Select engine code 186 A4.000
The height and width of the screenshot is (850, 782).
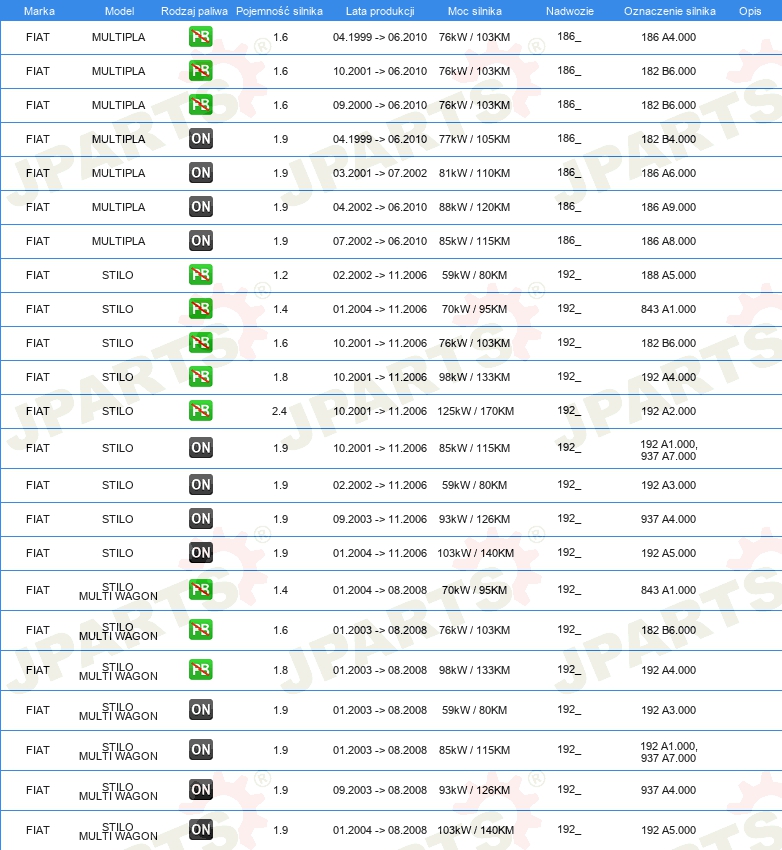(x=668, y=37)
